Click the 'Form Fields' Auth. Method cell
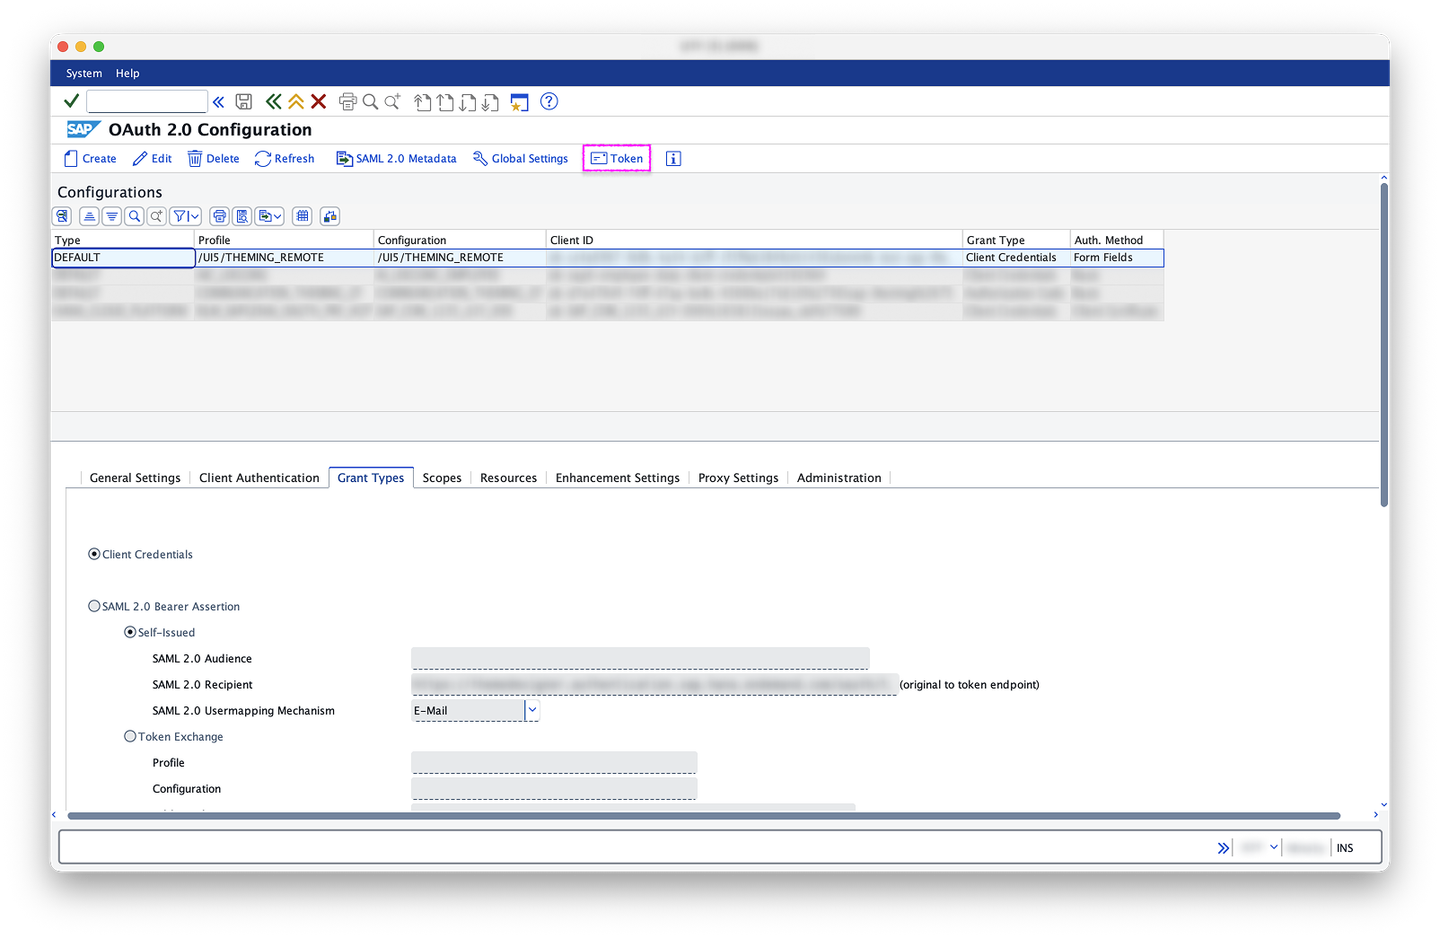Screen dimensions: 1440x938 (1116, 258)
